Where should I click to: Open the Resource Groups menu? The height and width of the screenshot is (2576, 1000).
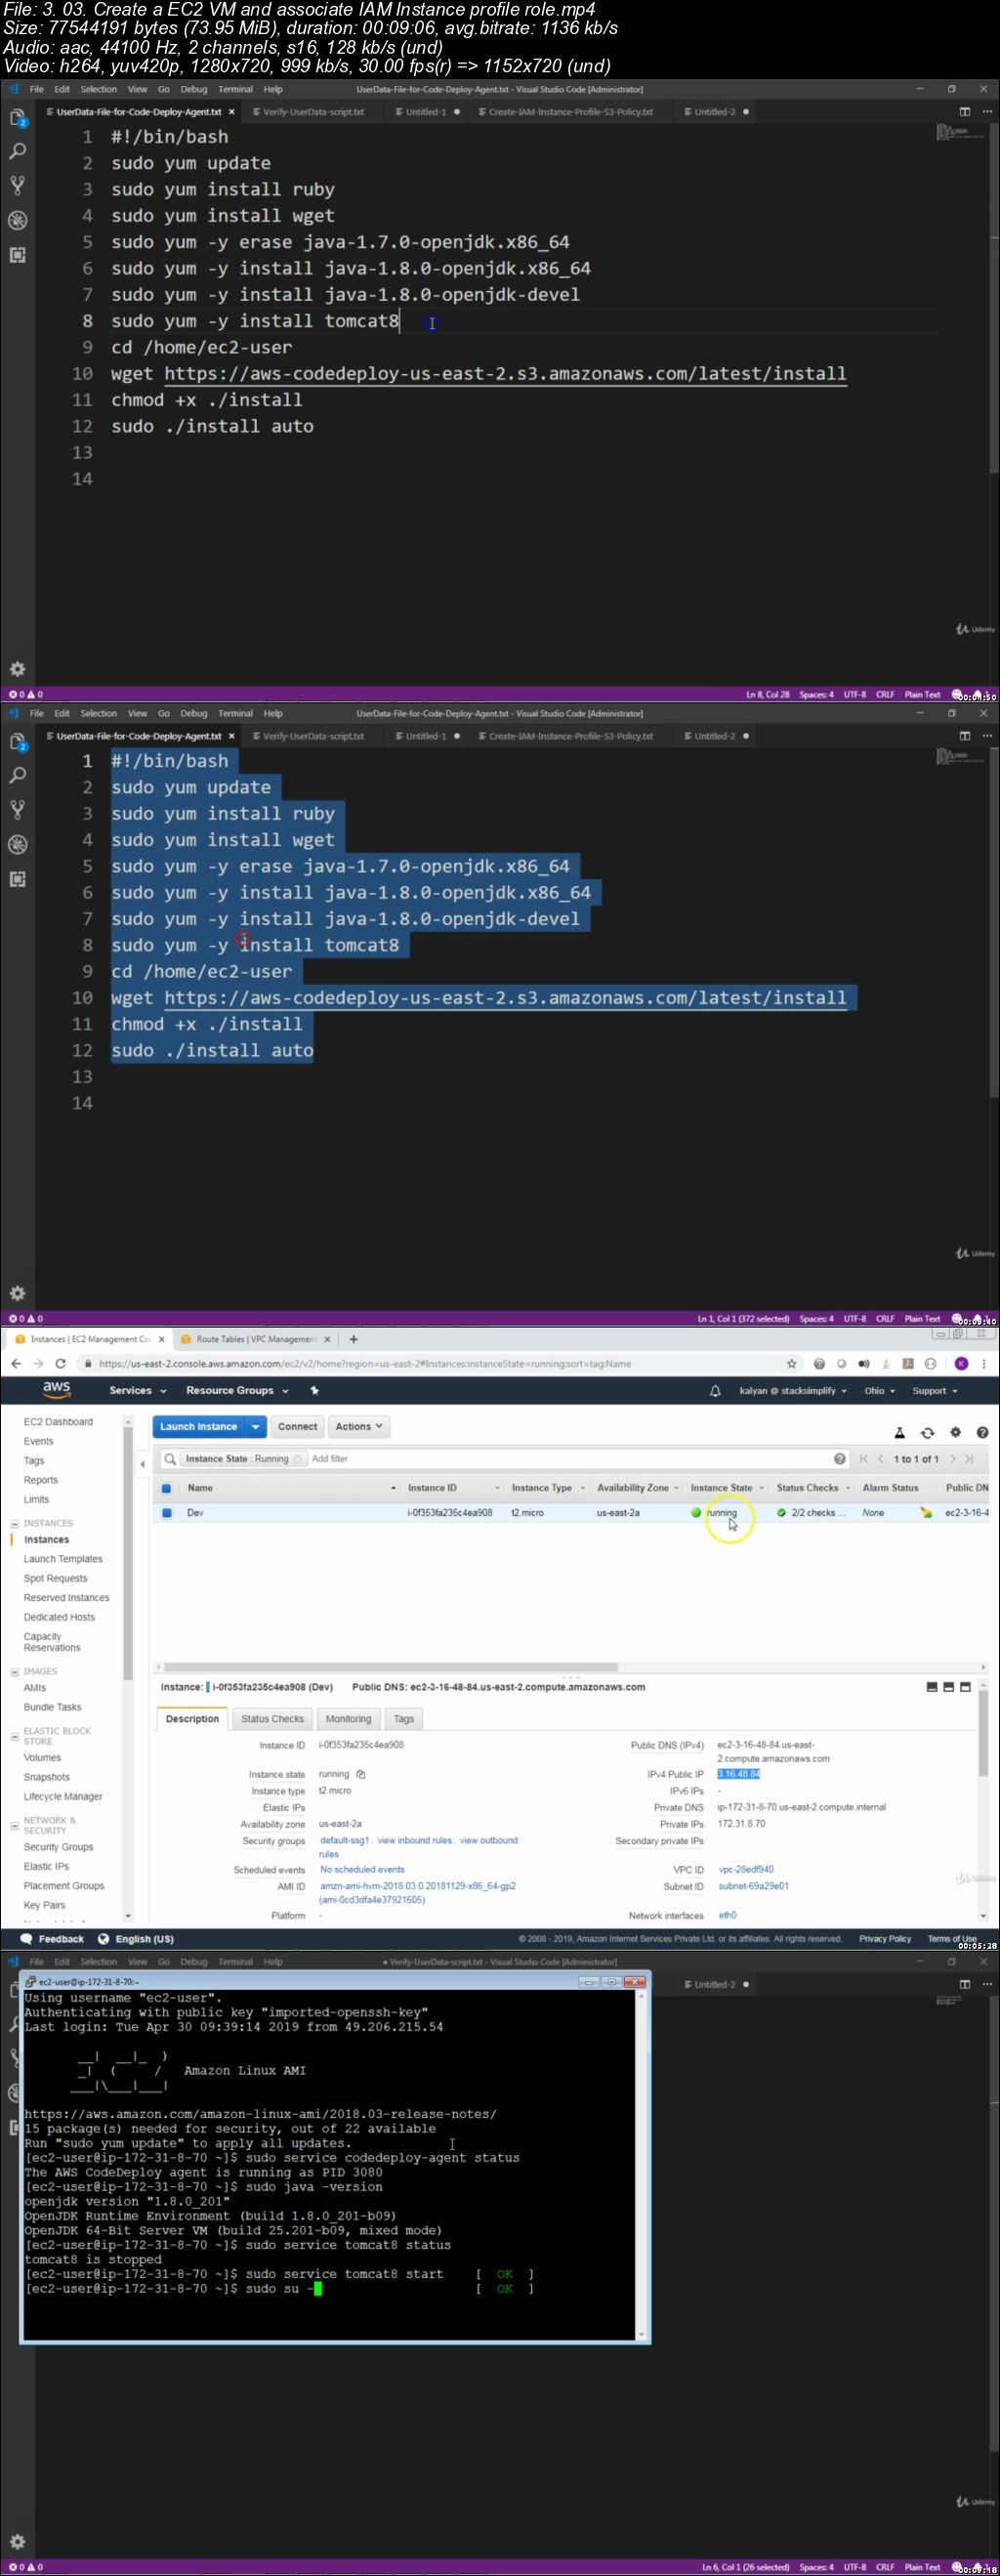[x=237, y=1391]
